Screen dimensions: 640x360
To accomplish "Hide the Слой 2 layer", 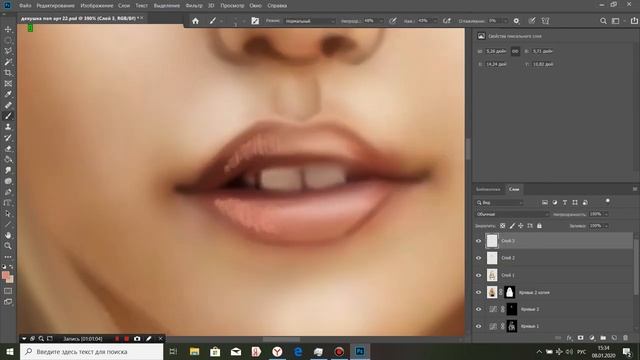I will click(478, 258).
